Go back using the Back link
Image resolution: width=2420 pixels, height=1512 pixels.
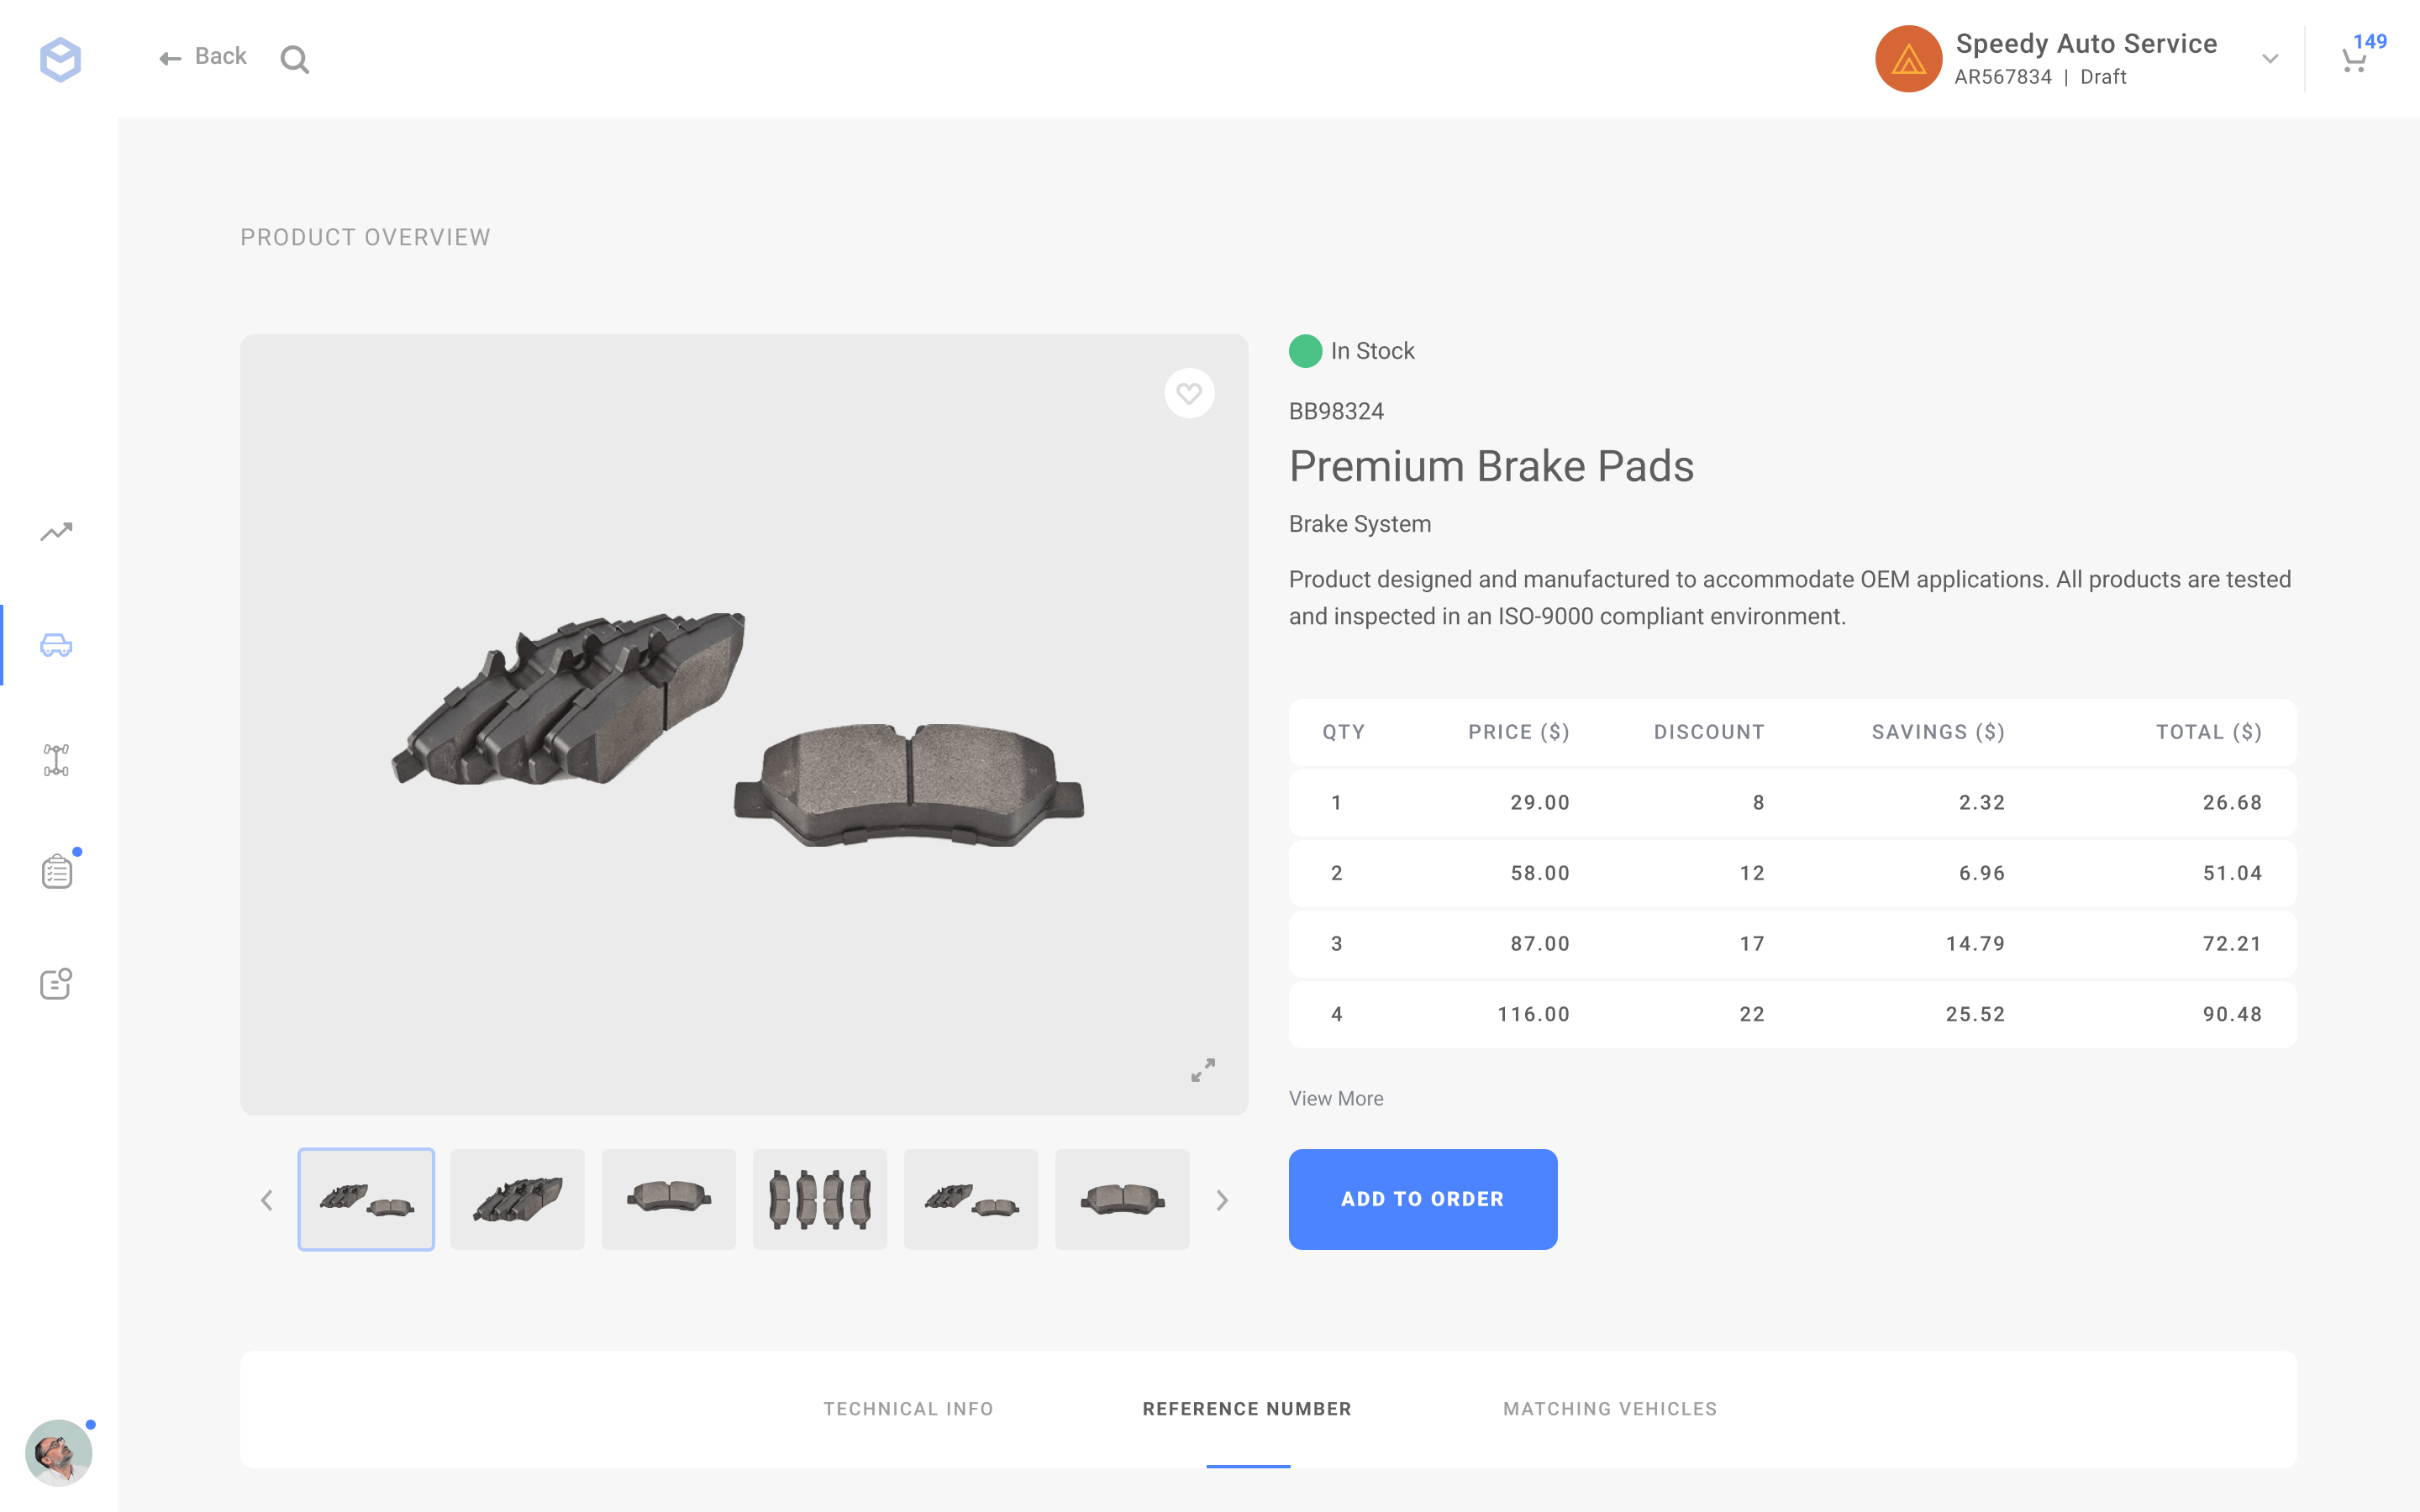click(203, 57)
